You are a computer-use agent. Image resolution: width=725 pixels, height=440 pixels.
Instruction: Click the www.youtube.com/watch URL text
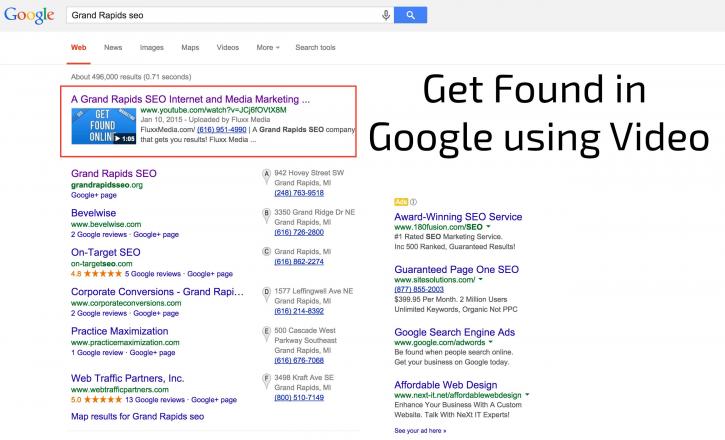coord(213,110)
